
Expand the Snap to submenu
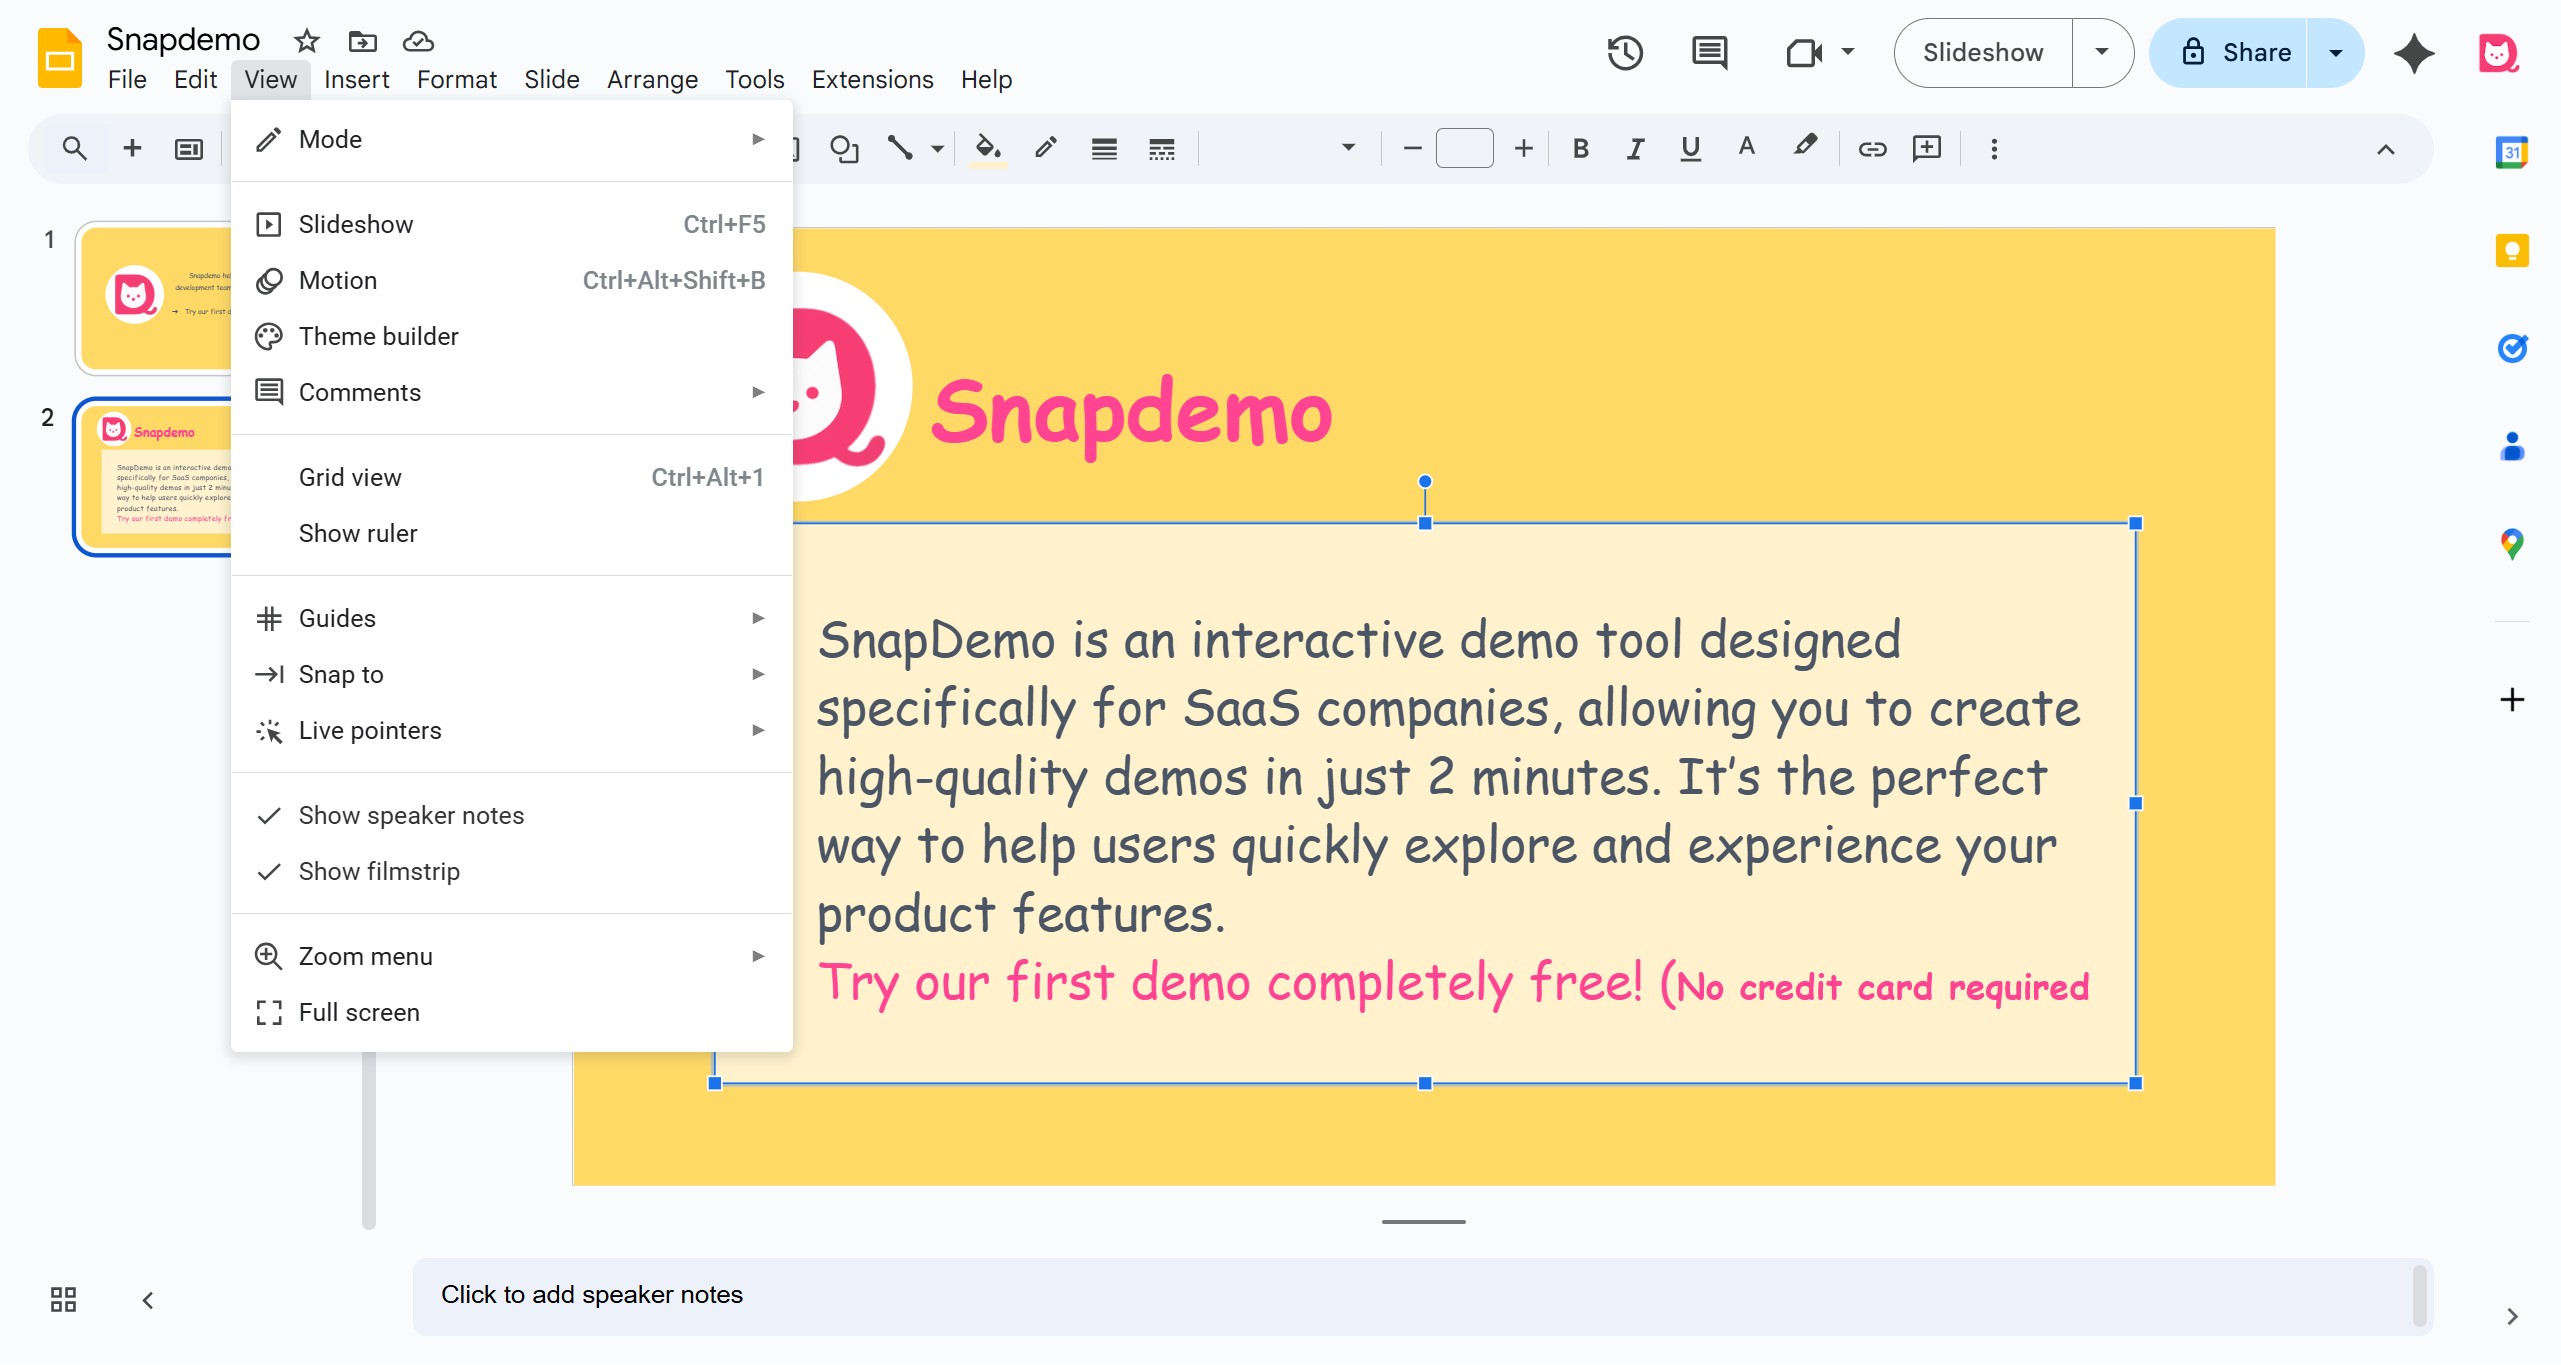coord(511,675)
